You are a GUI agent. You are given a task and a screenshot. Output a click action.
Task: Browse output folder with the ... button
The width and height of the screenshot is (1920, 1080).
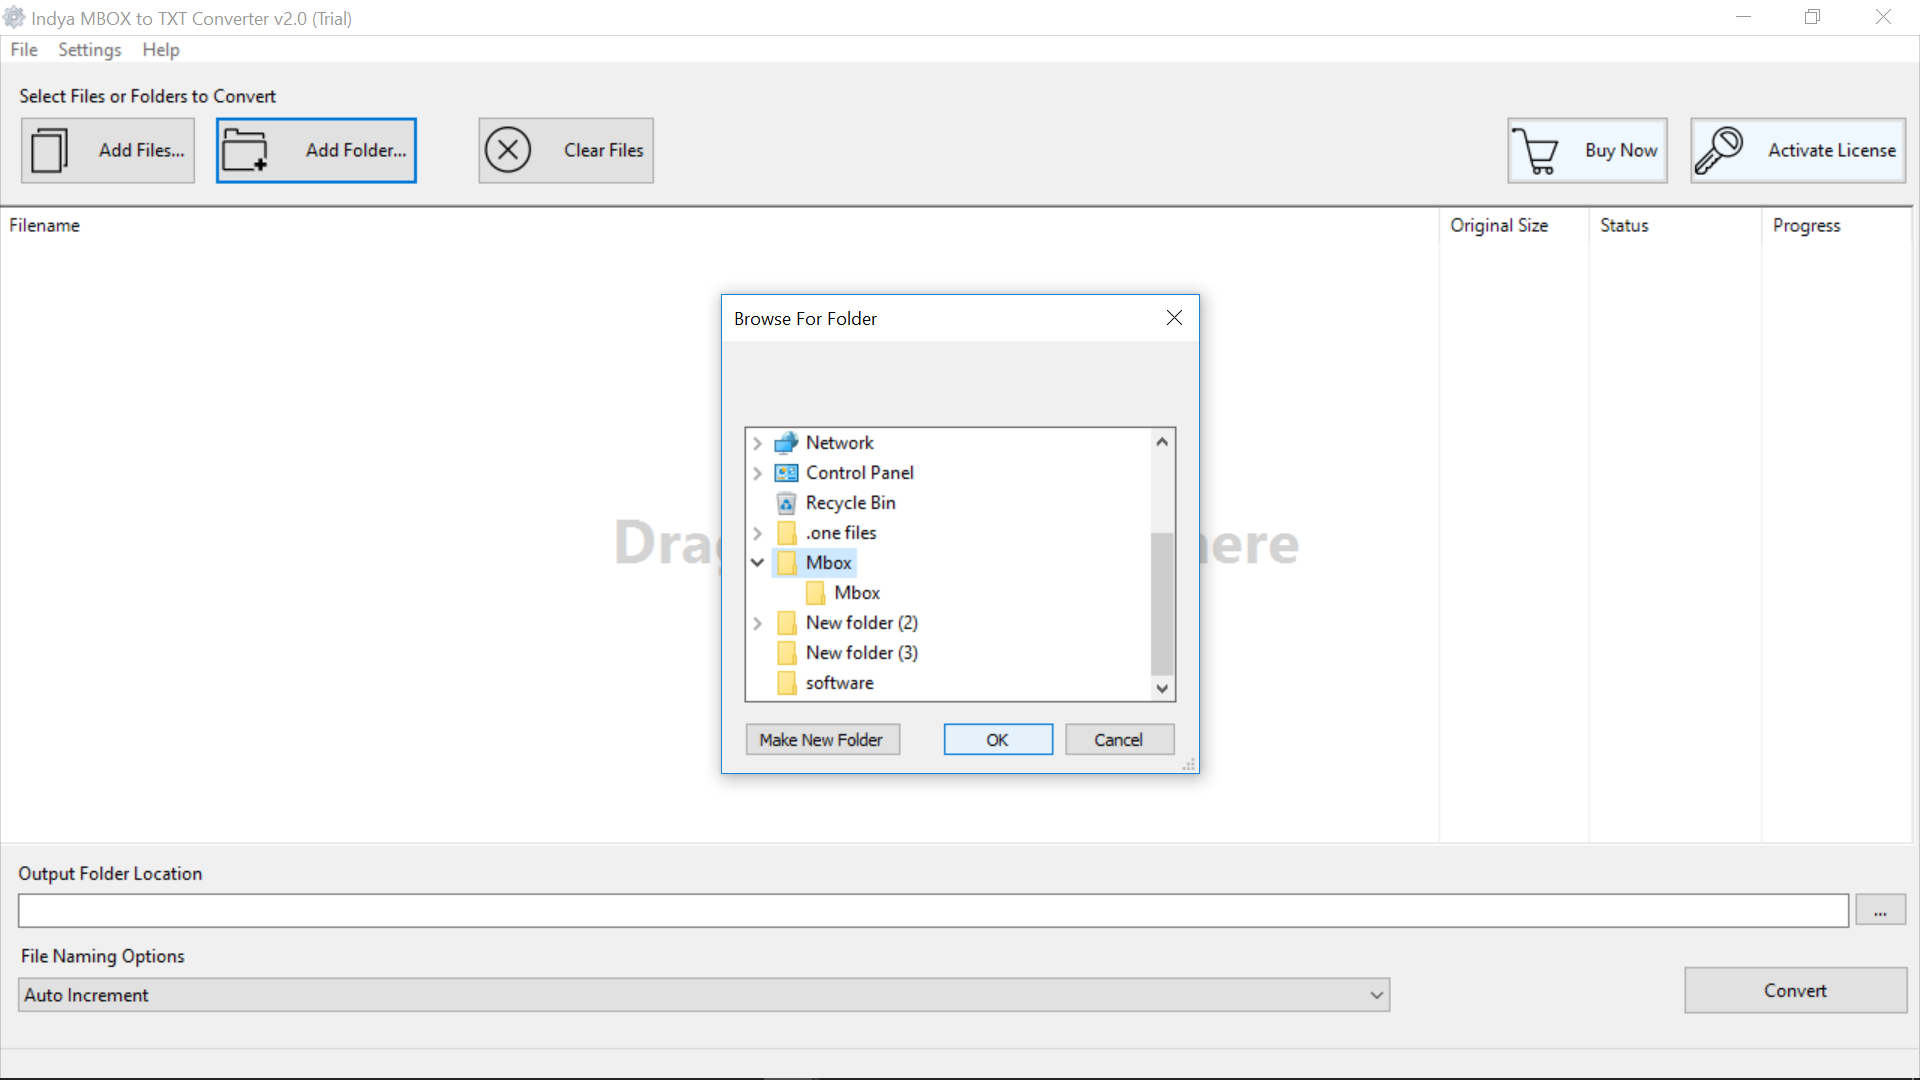(x=1880, y=910)
